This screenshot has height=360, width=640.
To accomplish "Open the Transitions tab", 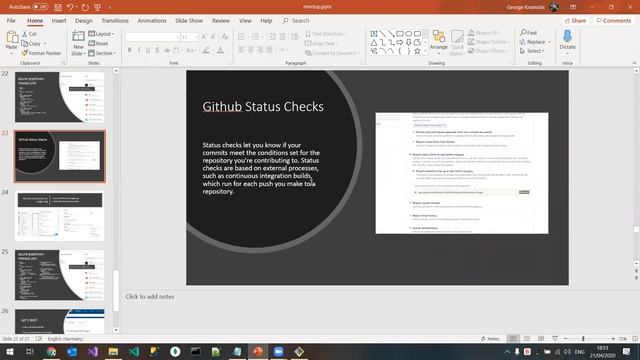I will [115, 20].
